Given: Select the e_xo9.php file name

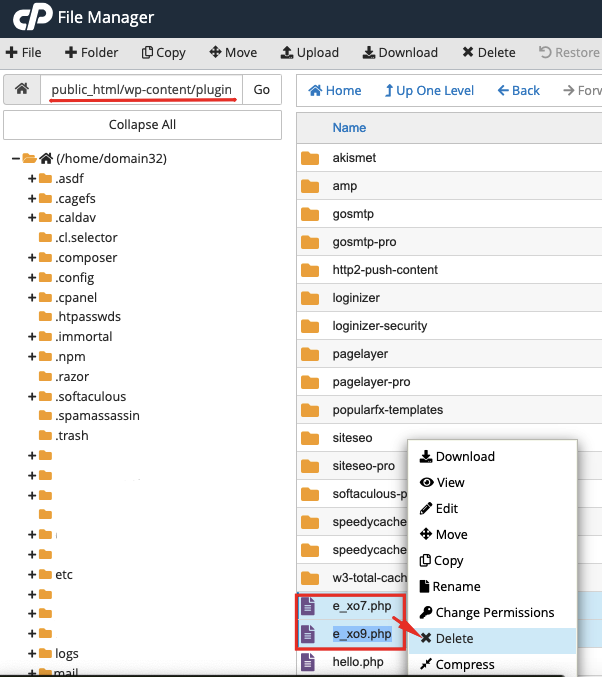Looking at the screenshot, I should coord(362,634).
